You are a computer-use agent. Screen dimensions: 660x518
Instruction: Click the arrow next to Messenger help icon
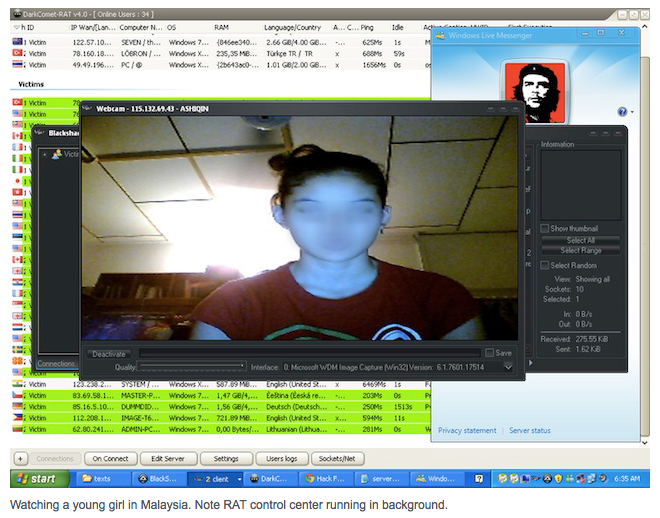pyautogui.click(x=632, y=112)
